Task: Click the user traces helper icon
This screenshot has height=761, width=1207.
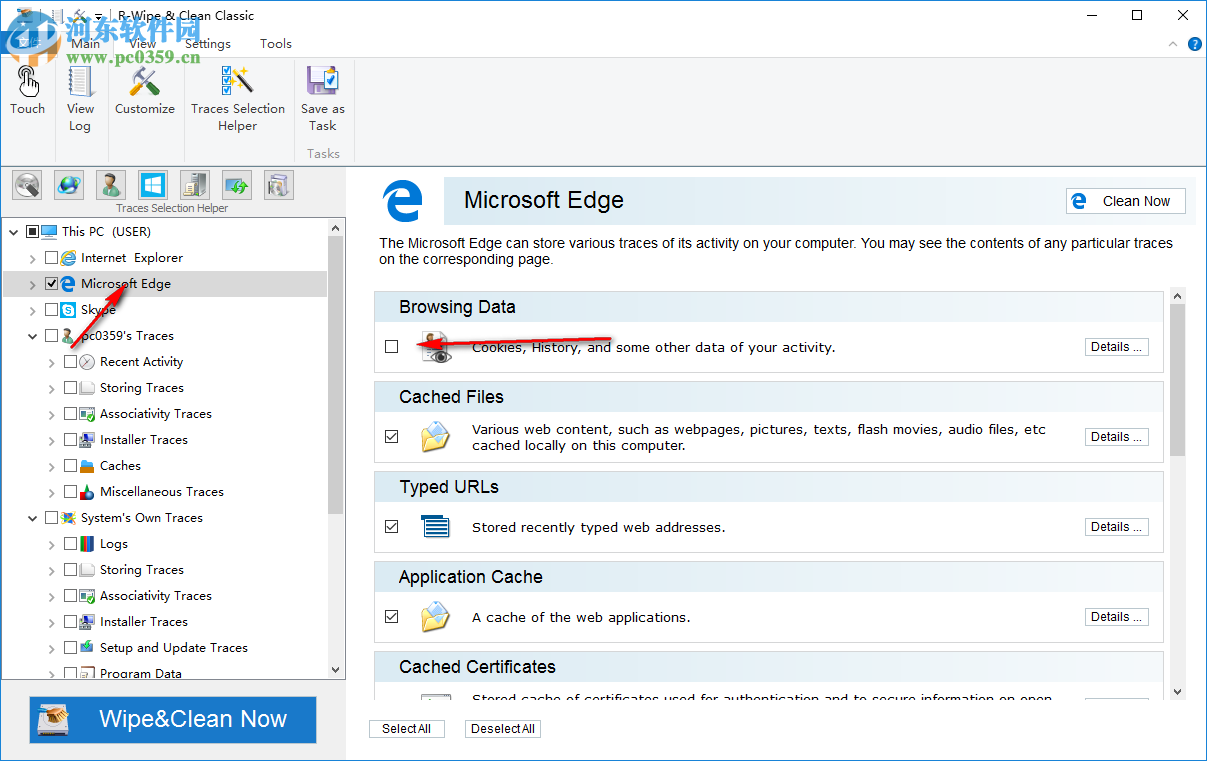Action: pos(110,185)
